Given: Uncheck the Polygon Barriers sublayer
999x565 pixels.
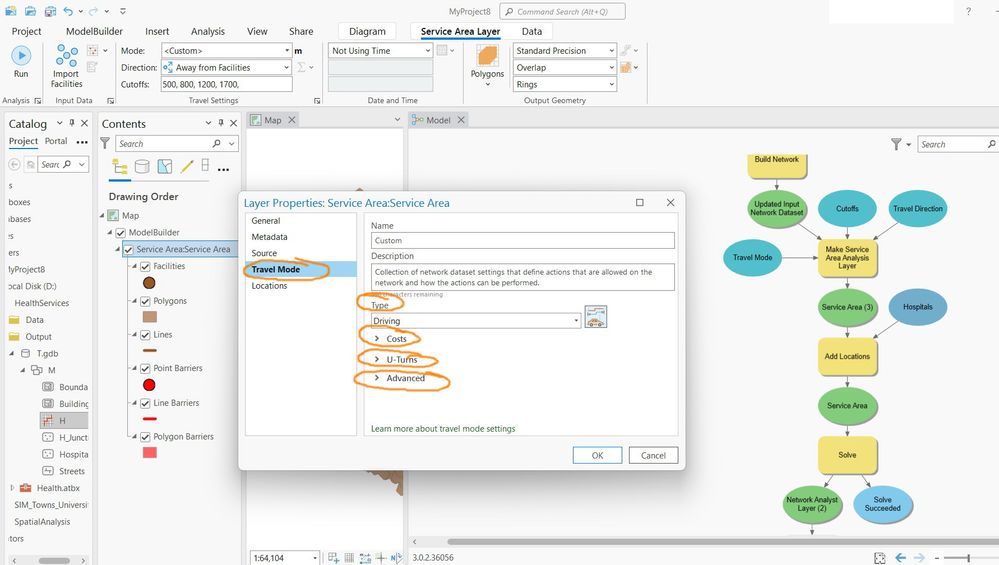Looking at the screenshot, I should click(145, 437).
